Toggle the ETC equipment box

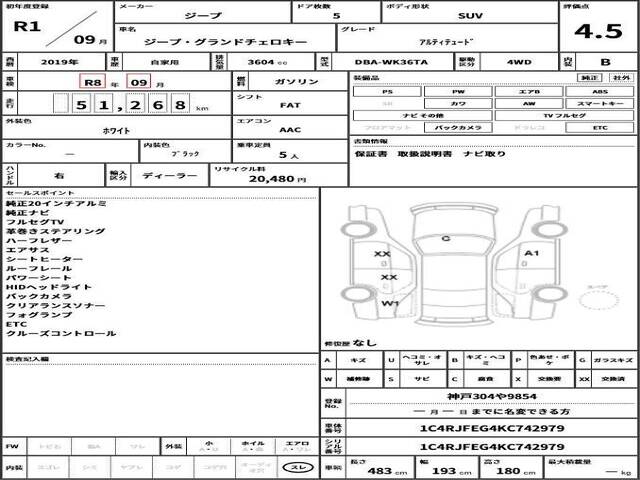point(600,129)
